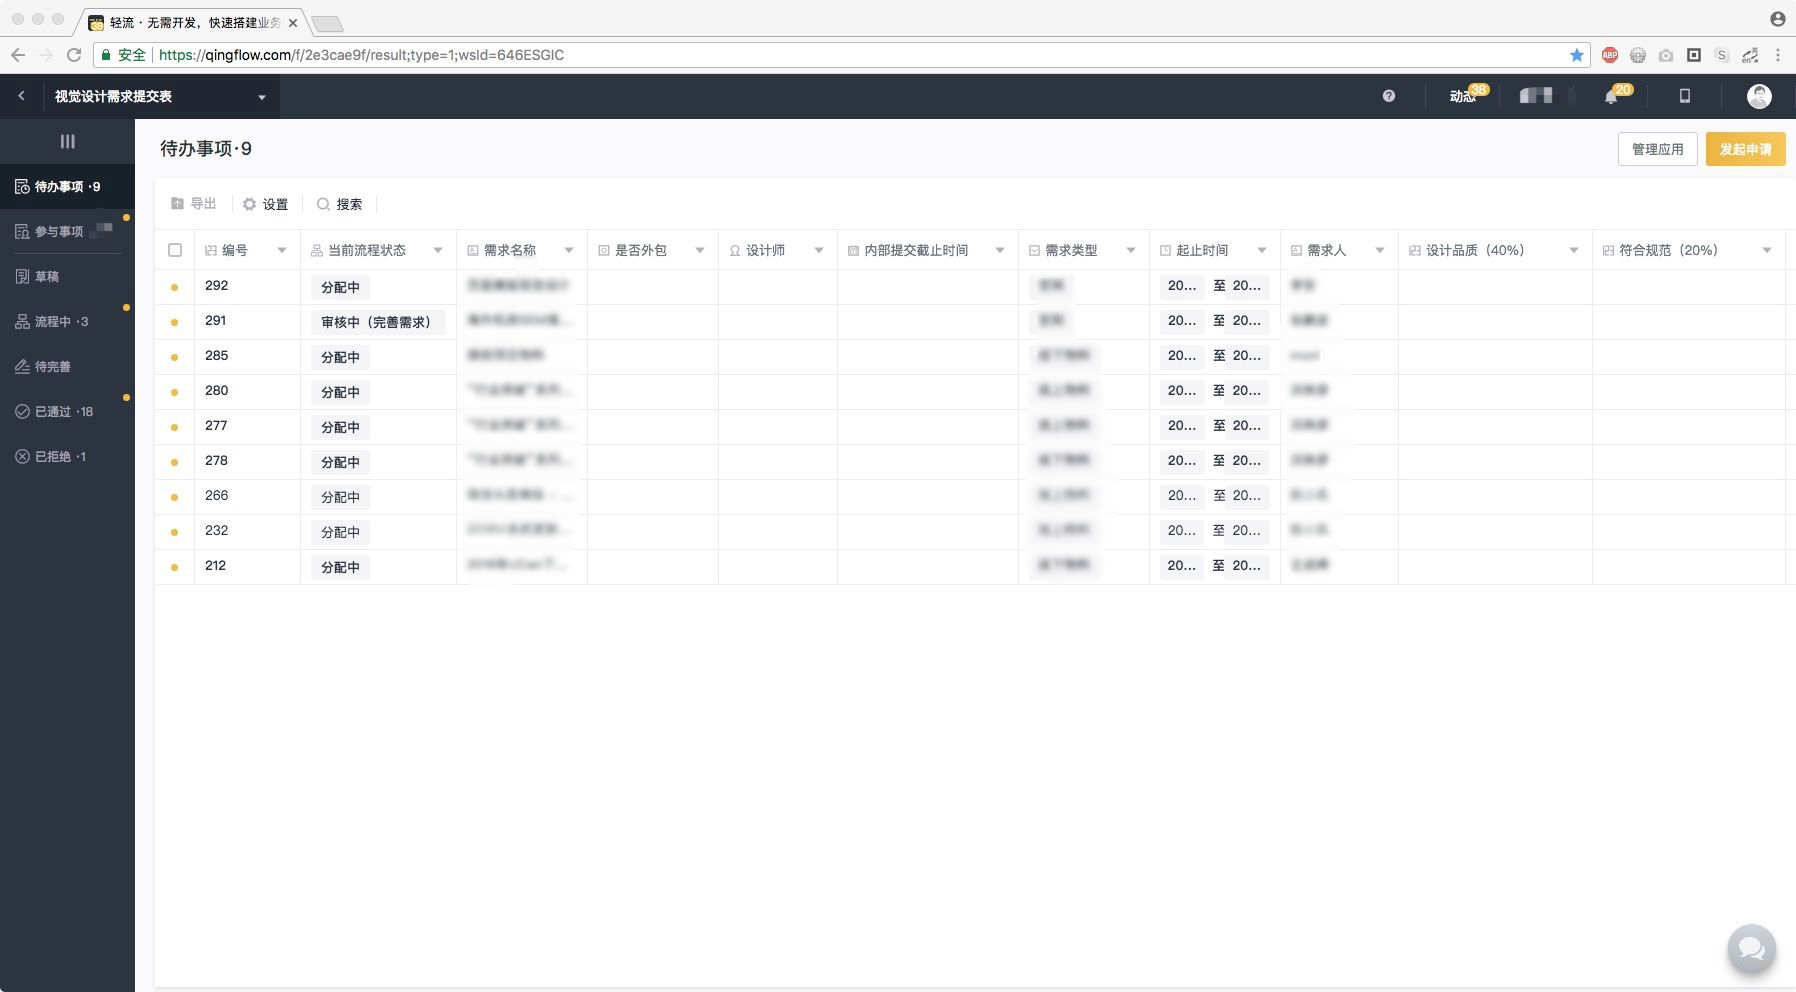
Task: Open 已通过 ·18 sidebar item
Action: tap(67, 411)
